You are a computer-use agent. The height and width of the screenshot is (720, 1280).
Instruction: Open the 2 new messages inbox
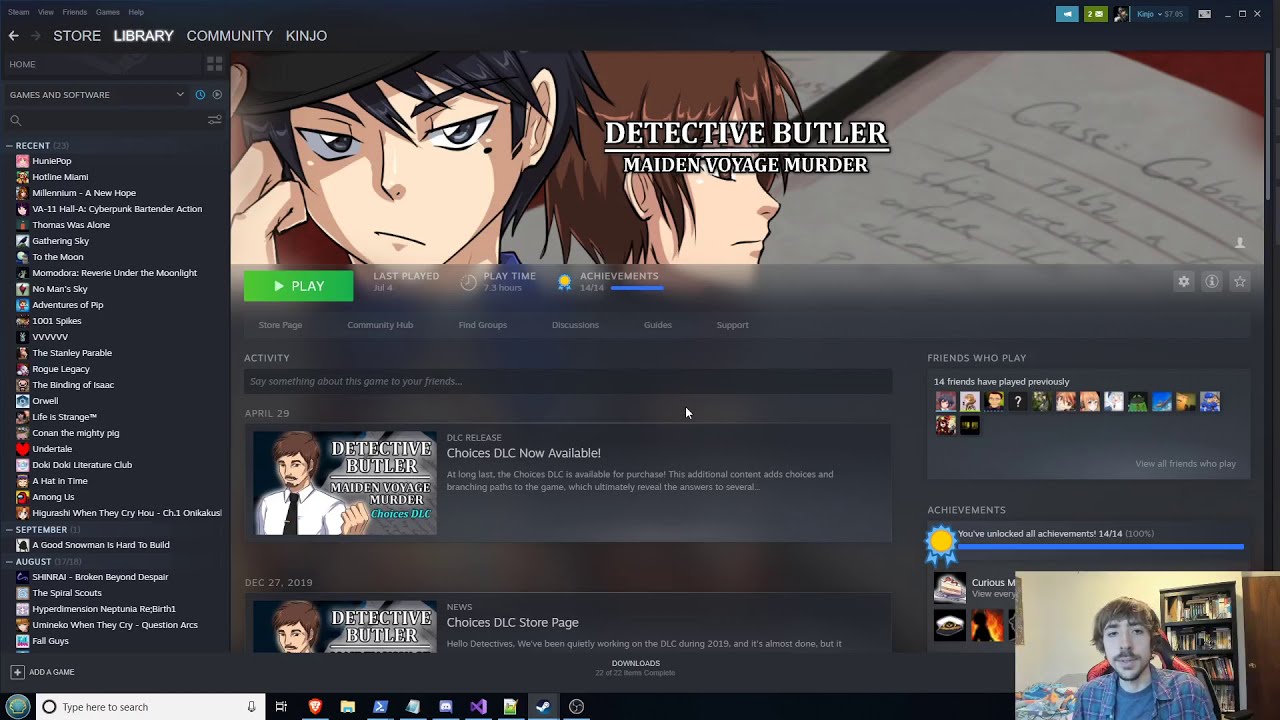[x=1096, y=14]
